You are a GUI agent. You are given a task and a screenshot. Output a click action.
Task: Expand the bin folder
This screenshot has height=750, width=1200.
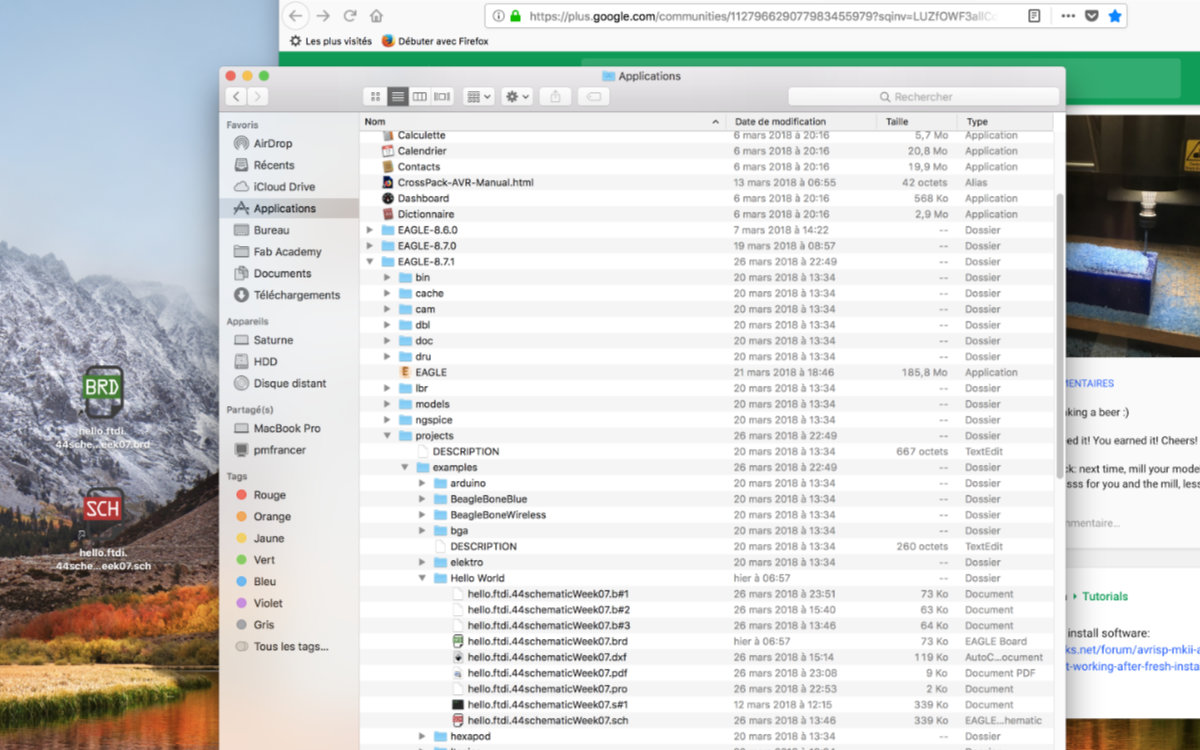coord(388,278)
